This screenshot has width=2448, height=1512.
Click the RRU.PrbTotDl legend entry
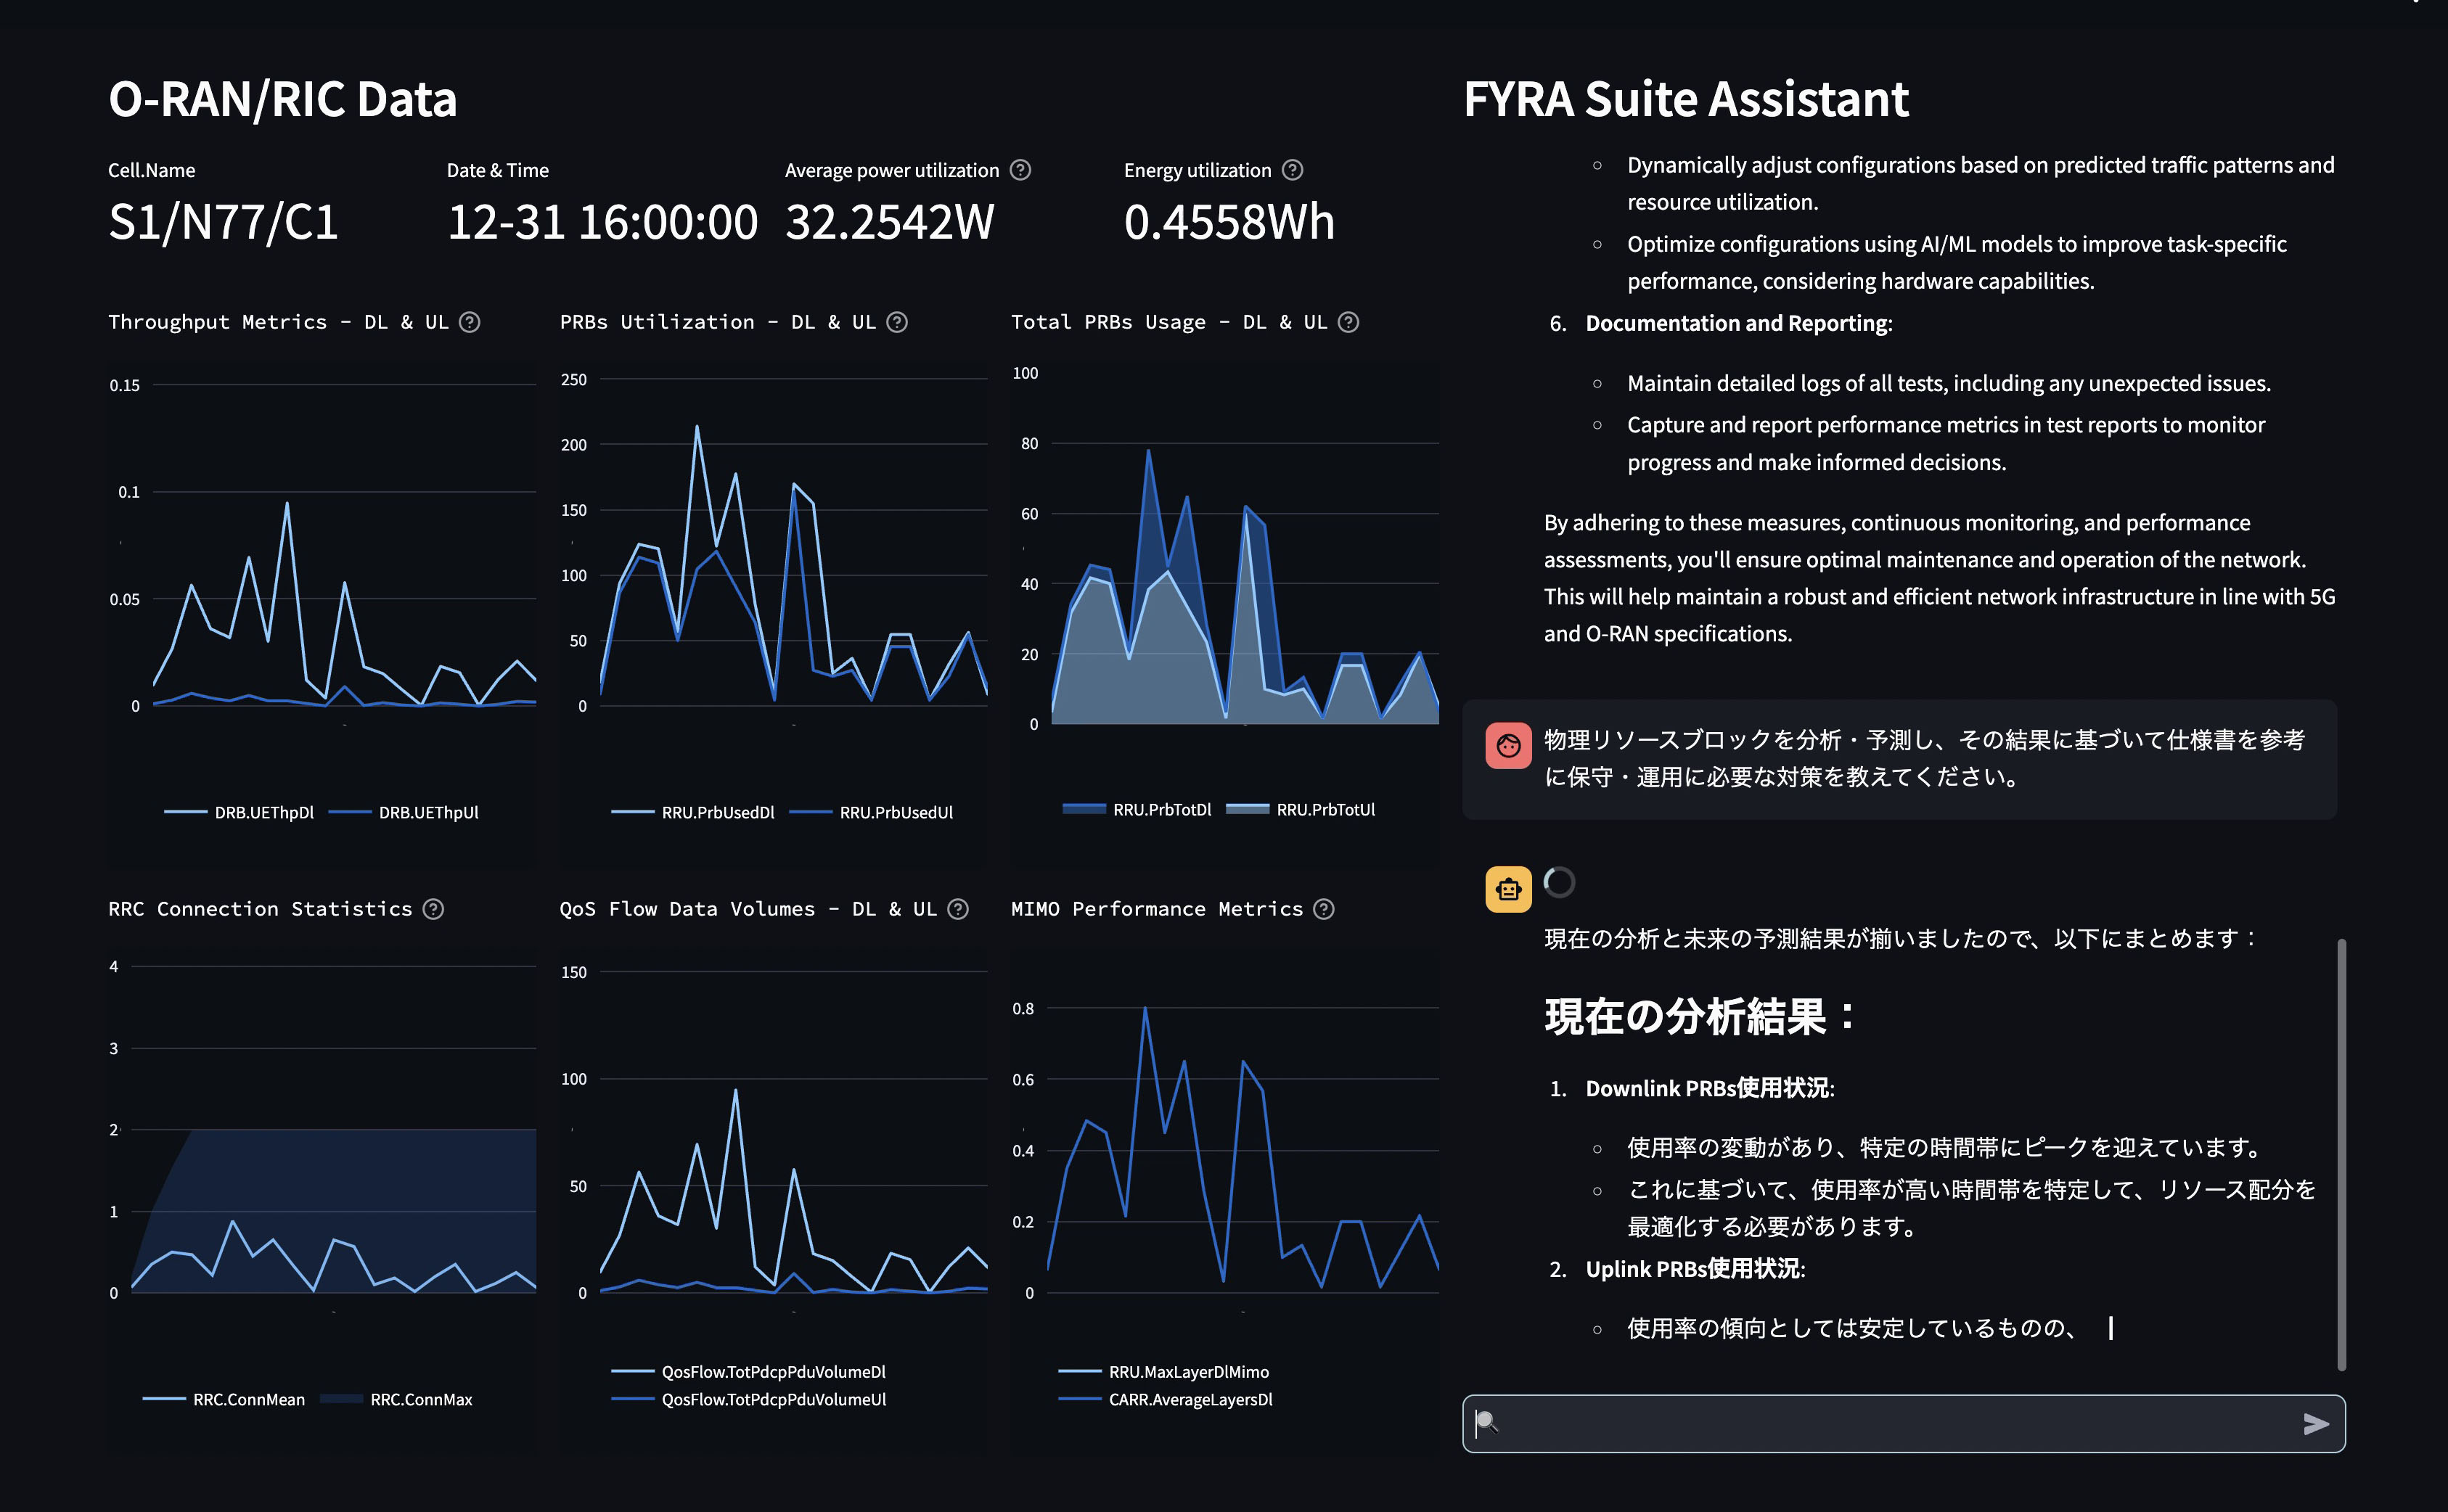click(x=1161, y=810)
